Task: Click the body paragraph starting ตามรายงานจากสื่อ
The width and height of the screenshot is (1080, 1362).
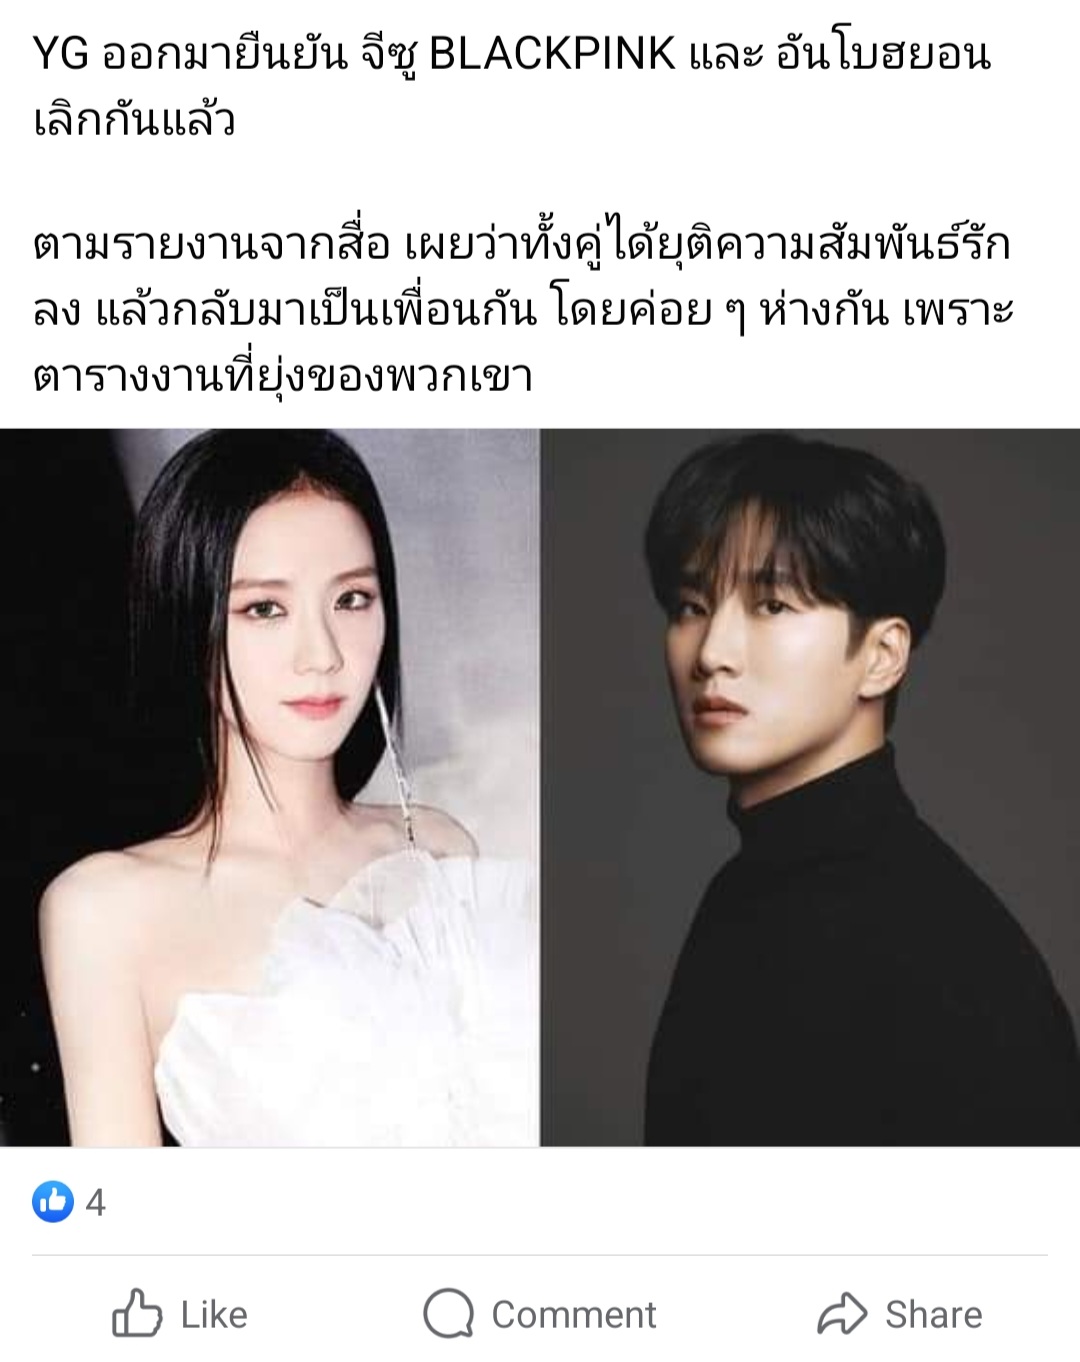Action: (x=523, y=311)
